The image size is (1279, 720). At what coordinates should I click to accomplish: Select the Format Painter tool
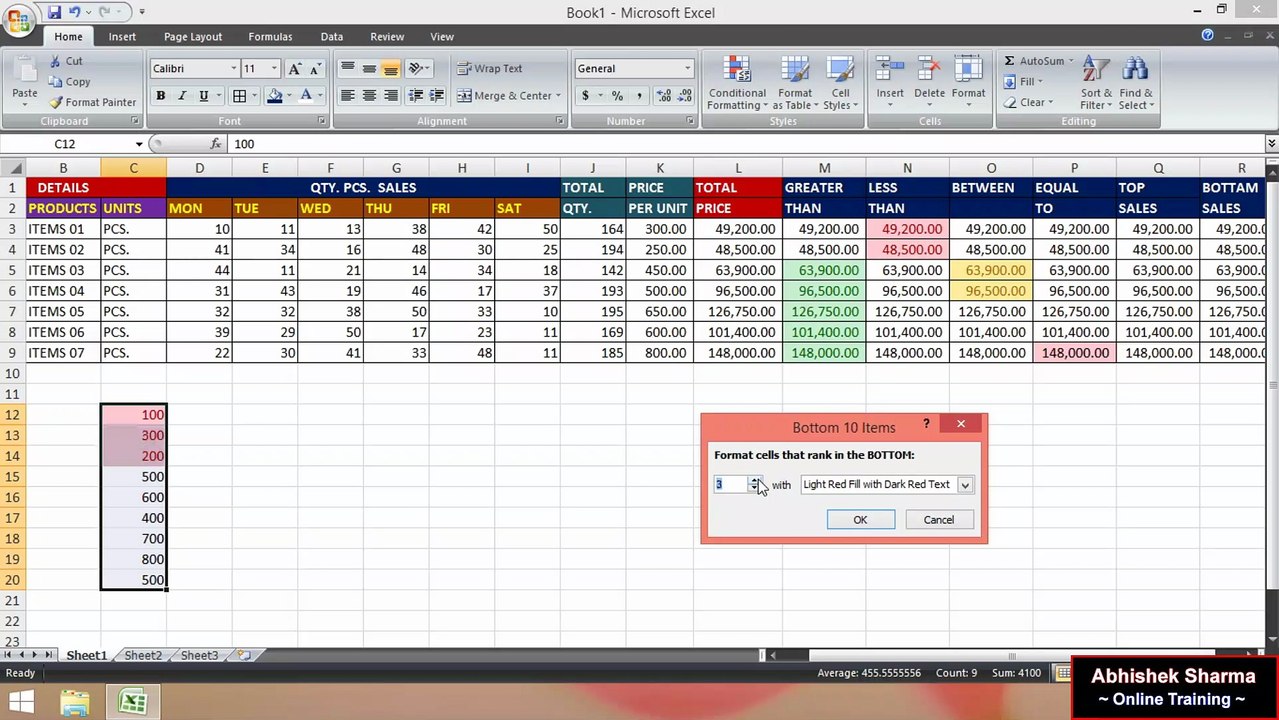tap(92, 102)
